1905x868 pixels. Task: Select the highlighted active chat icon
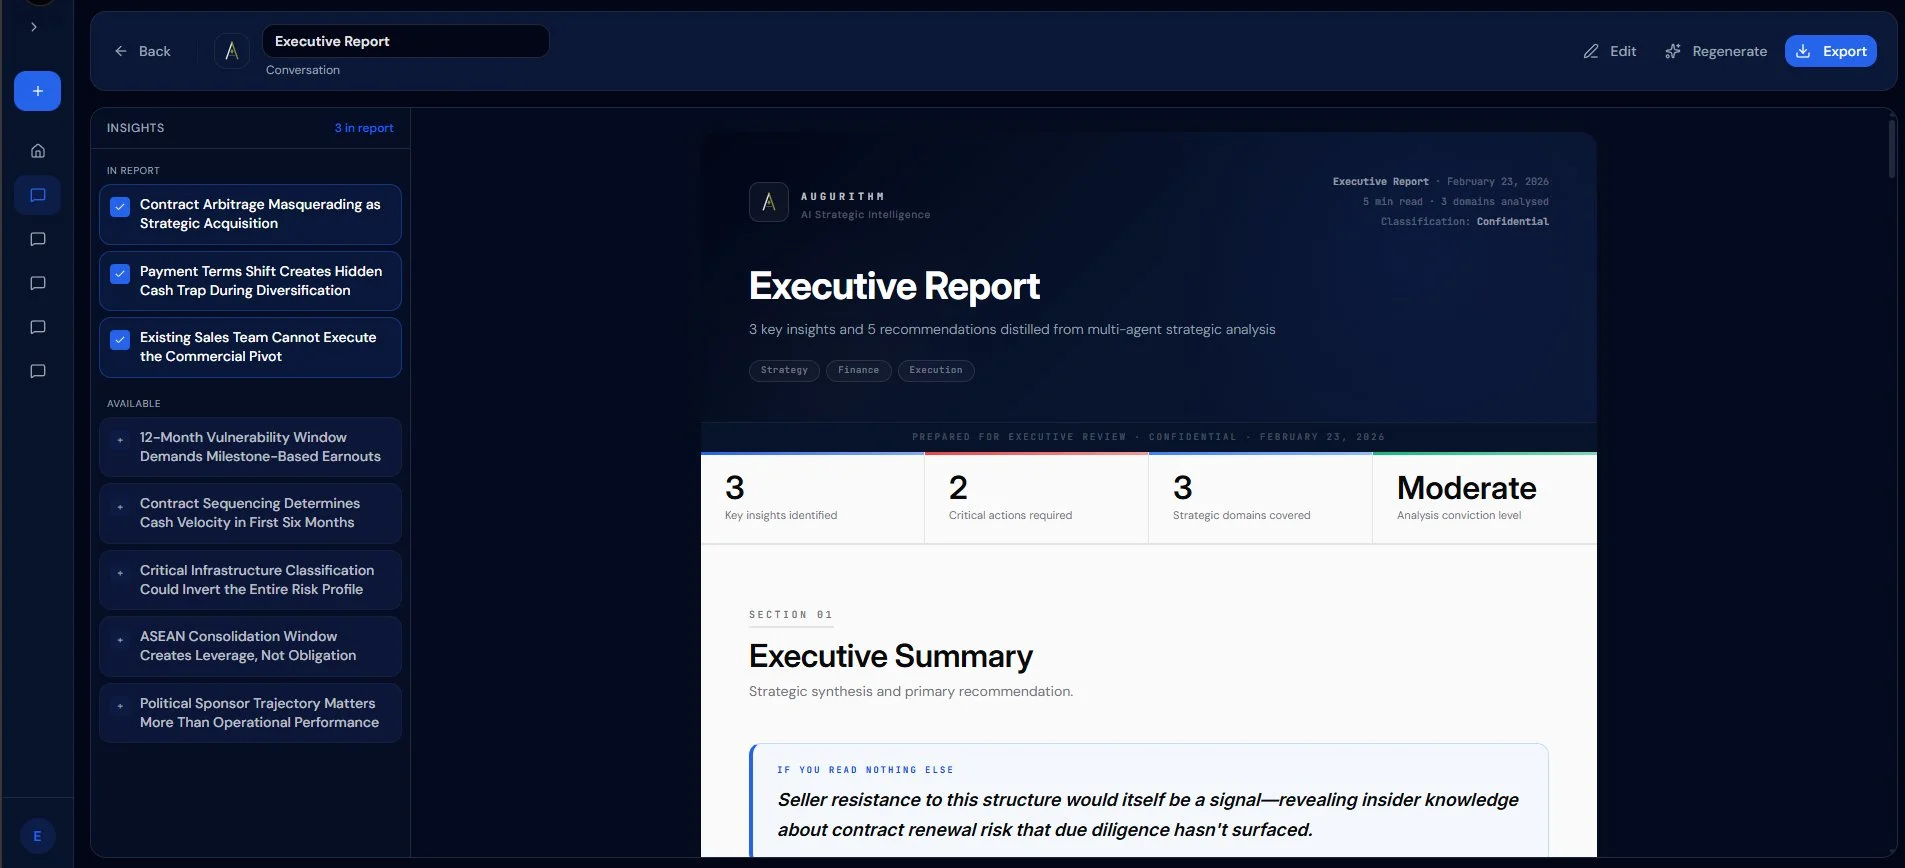tap(38, 195)
